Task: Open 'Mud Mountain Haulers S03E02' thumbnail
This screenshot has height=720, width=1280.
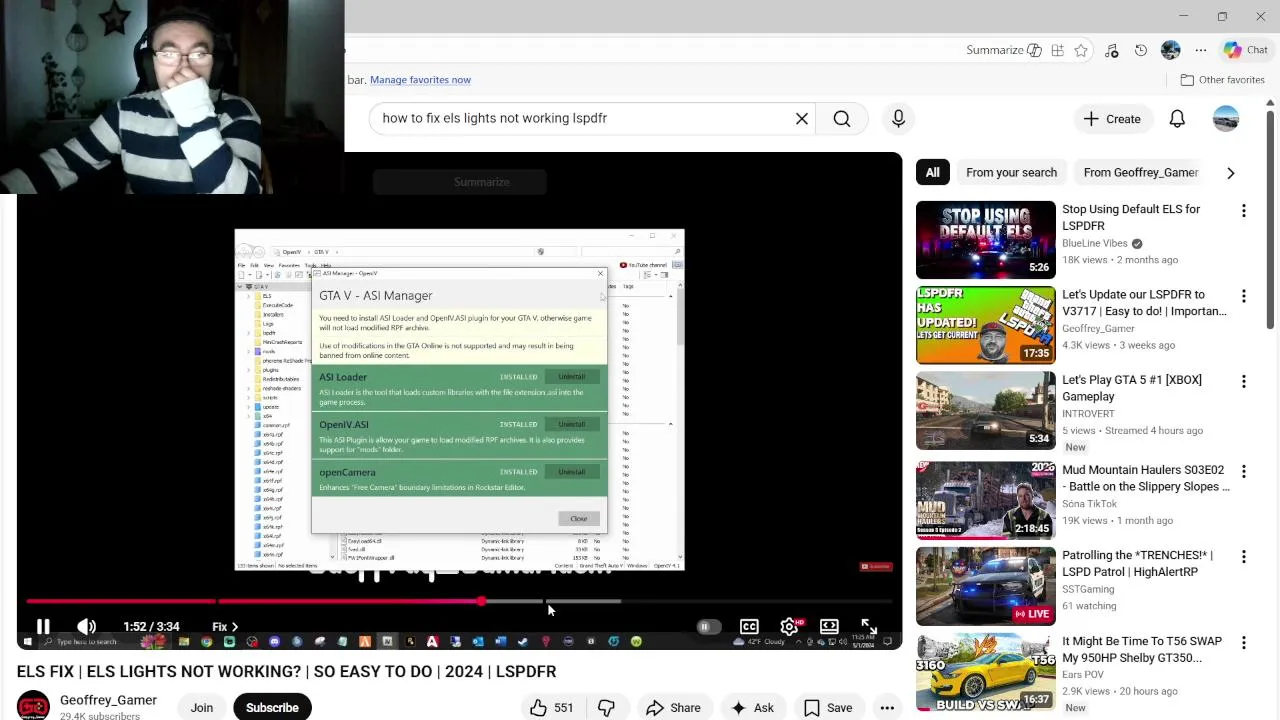Action: coord(985,500)
